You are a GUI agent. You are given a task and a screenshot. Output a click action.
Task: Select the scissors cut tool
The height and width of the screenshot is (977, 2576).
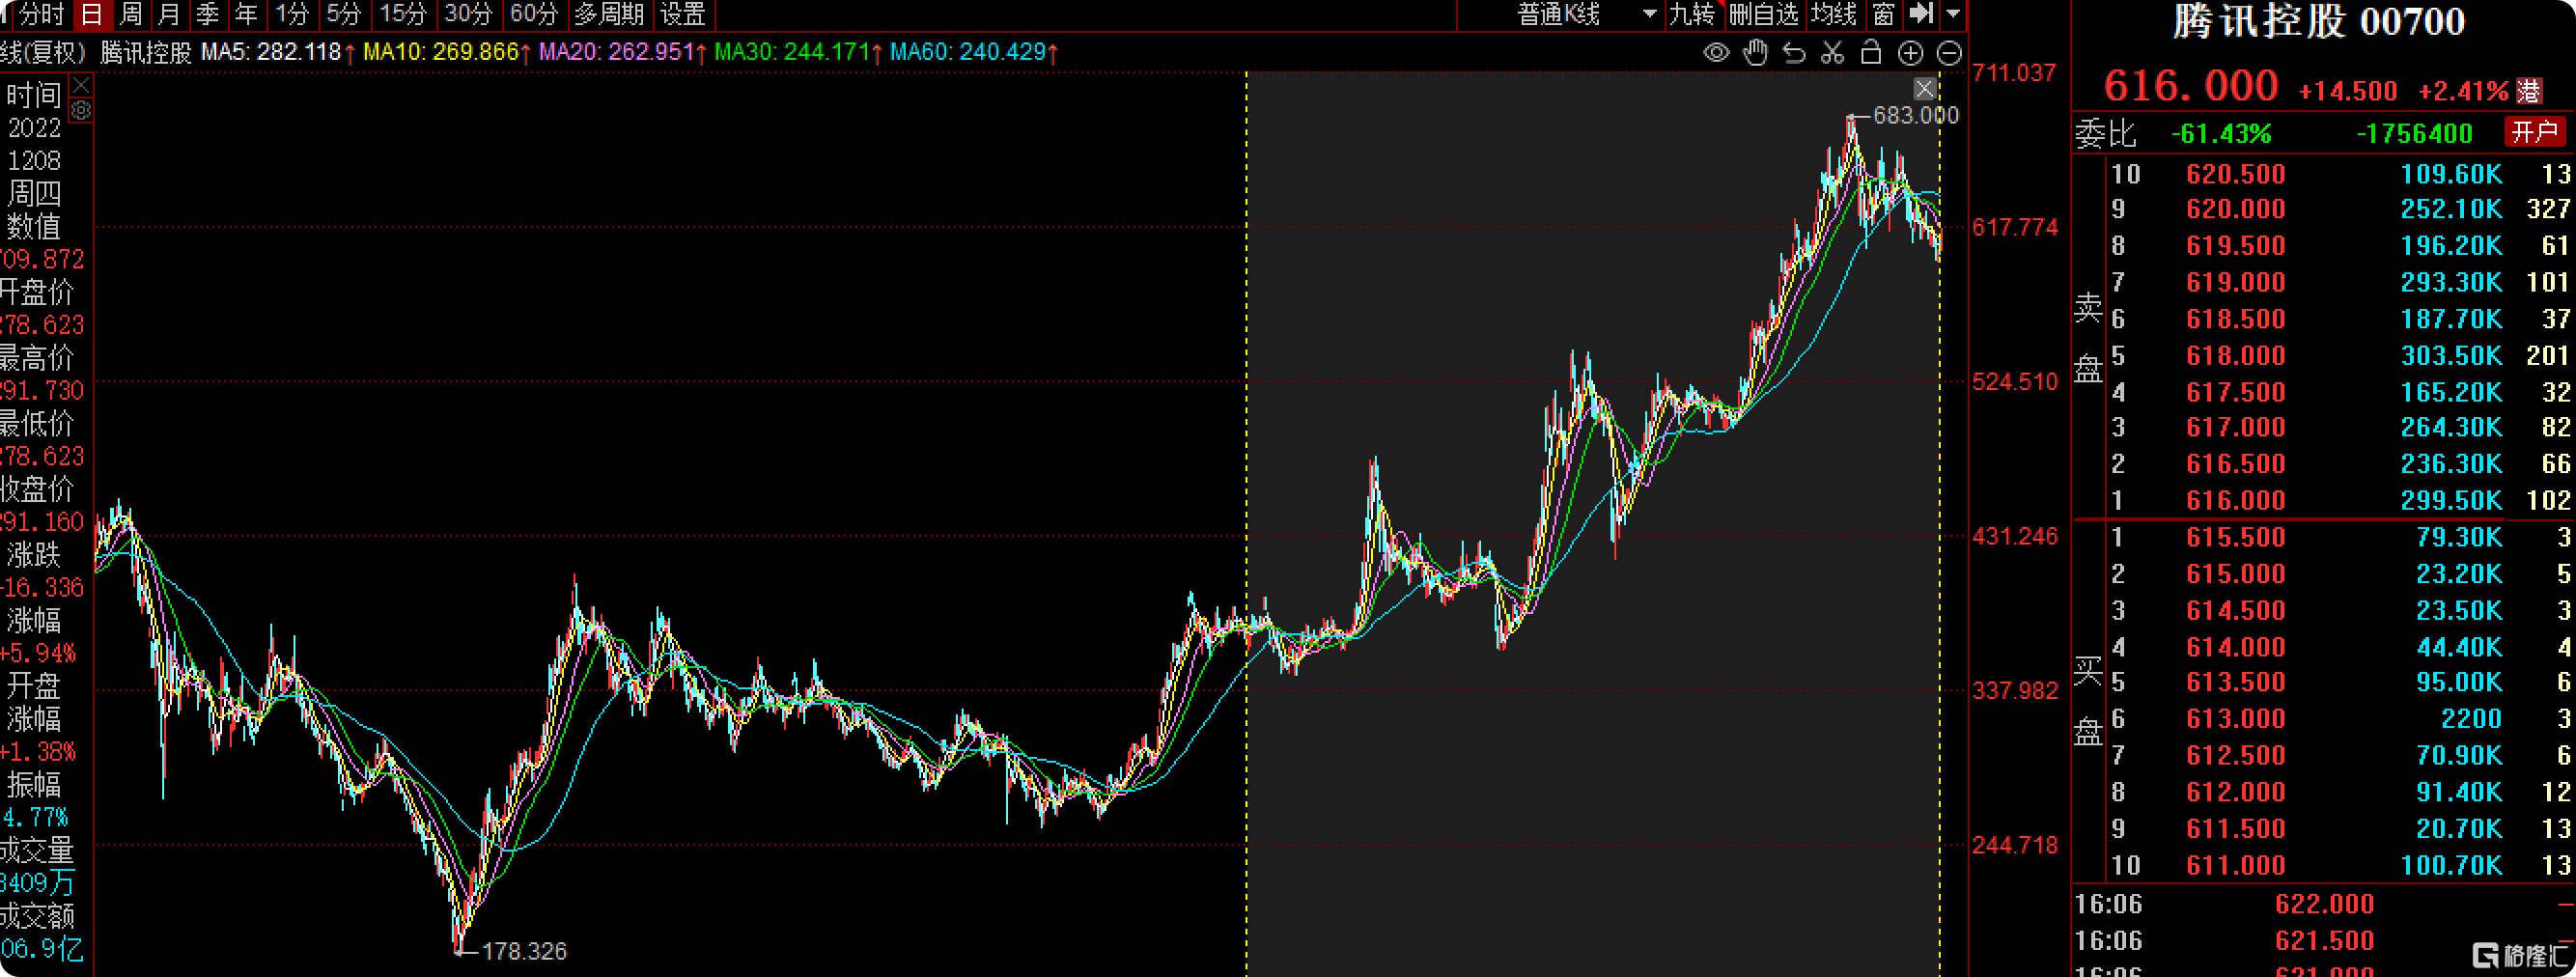pos(1832,53)
